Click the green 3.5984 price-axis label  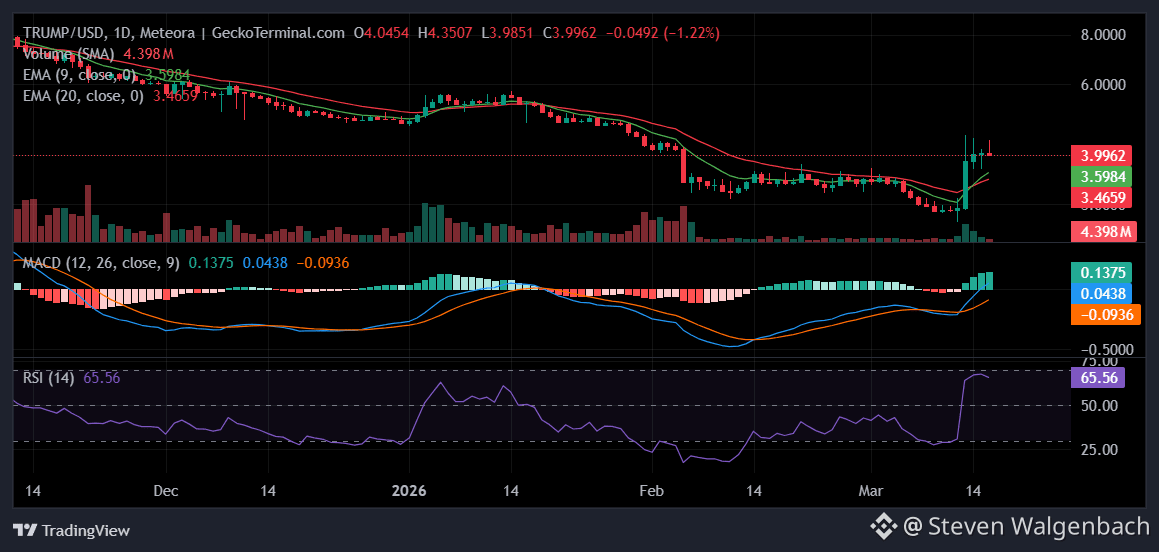tap(1103, 177)
